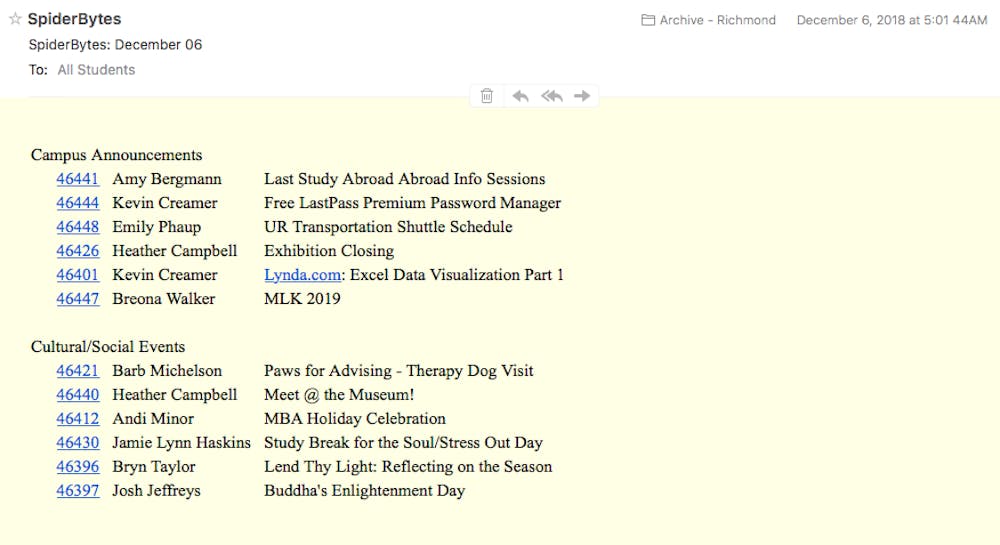Open link 46430 Study Break event
Screen dimensions: 1000x545
[x=78, y=443]
